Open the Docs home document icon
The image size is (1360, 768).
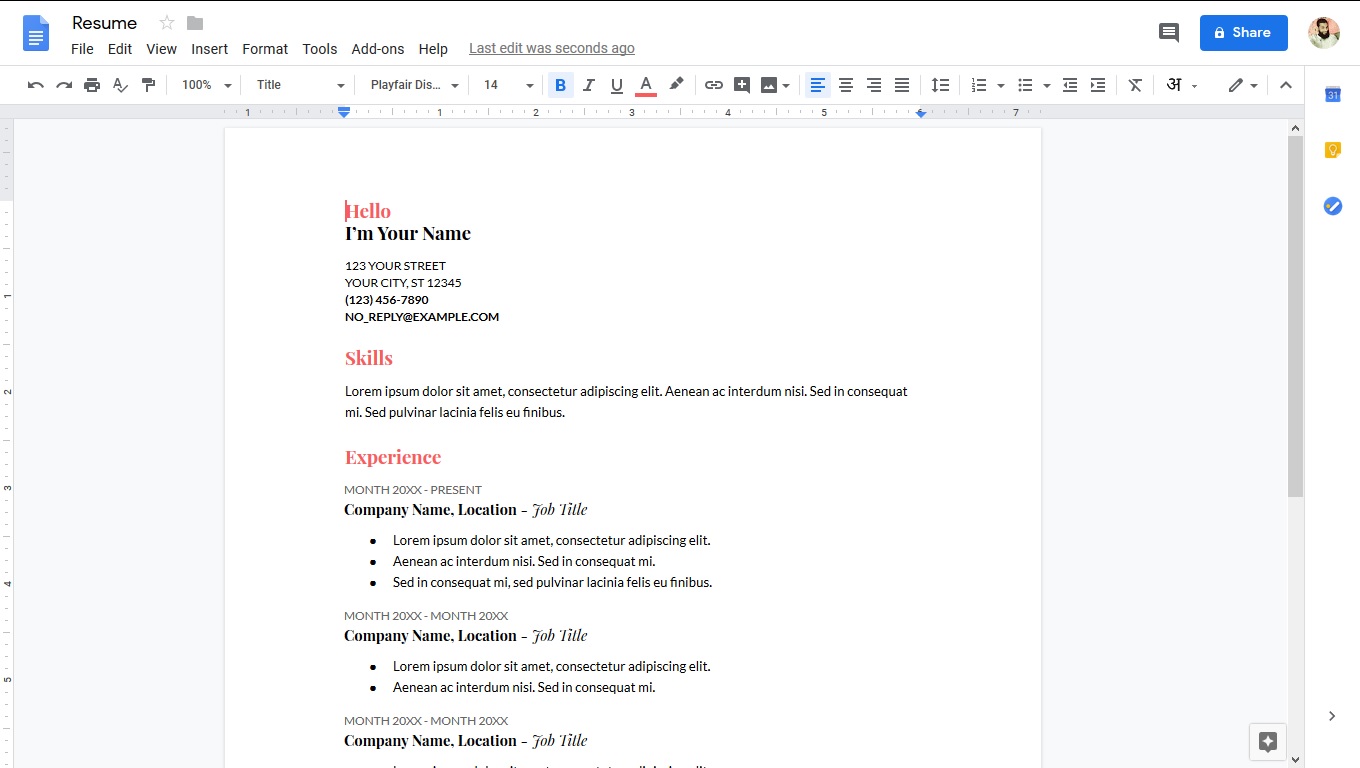click(36, 34)
